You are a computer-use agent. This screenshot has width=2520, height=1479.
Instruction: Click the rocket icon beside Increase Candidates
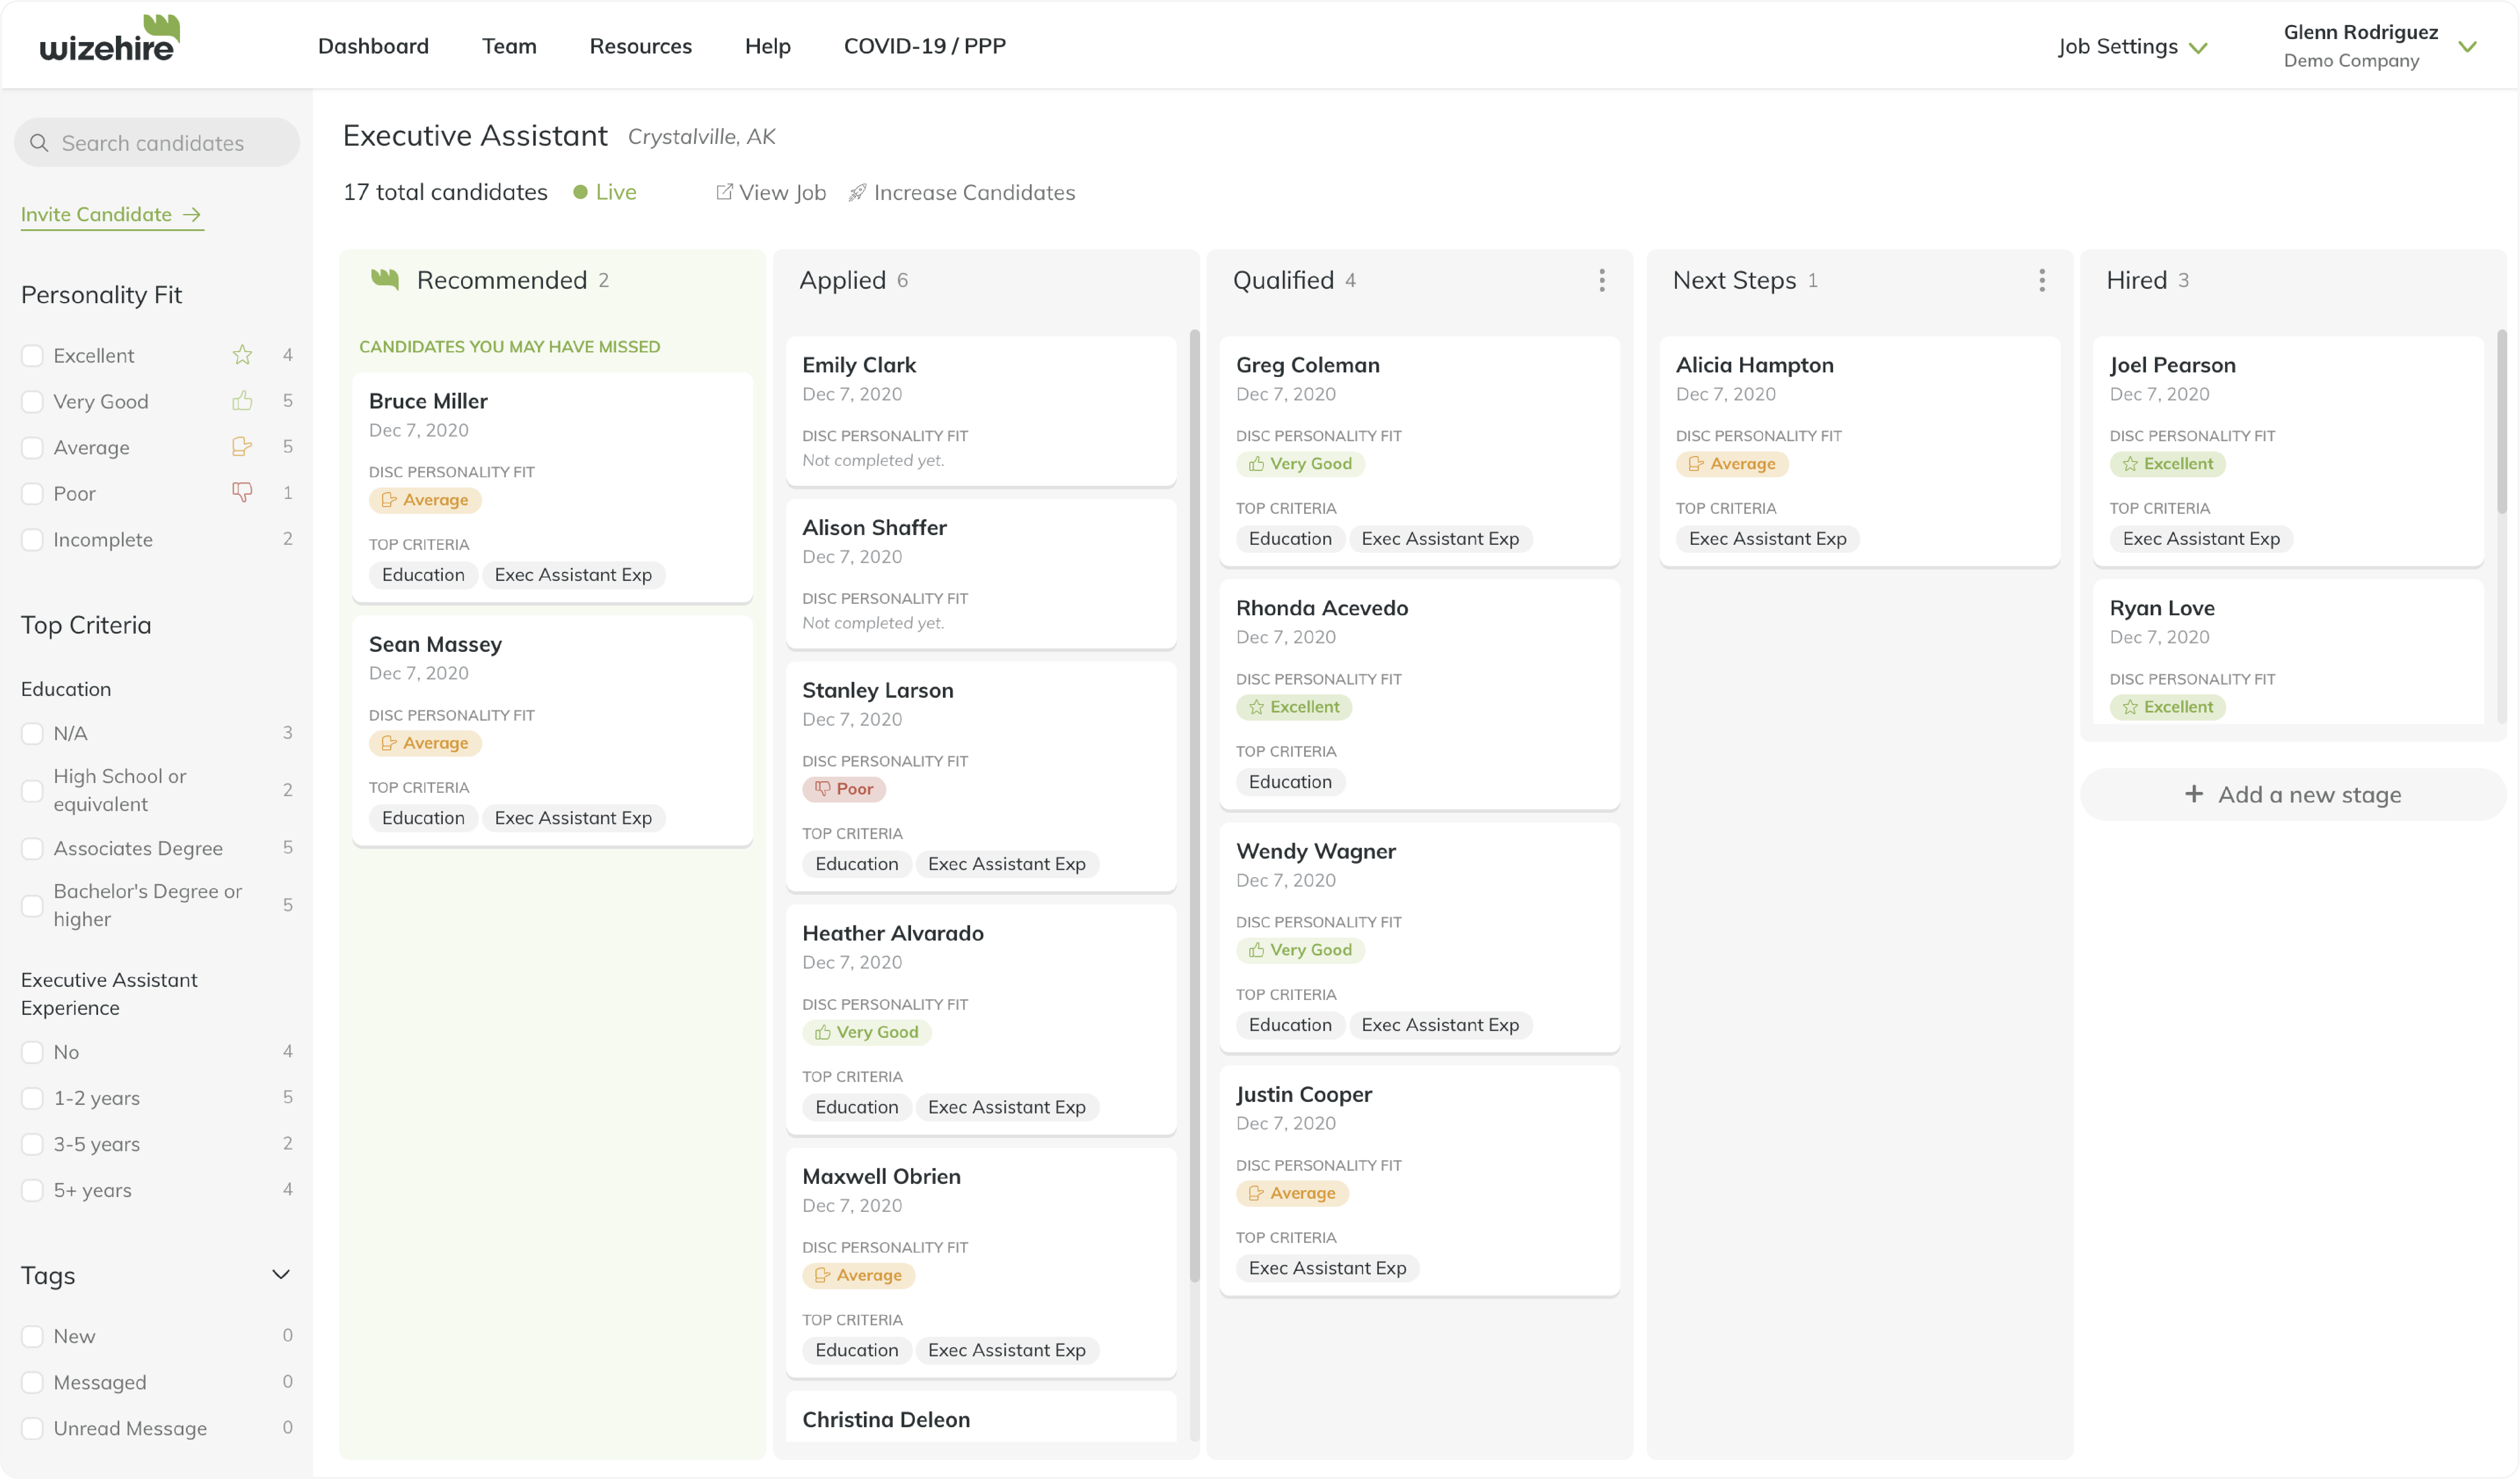[x=857, y=192]
